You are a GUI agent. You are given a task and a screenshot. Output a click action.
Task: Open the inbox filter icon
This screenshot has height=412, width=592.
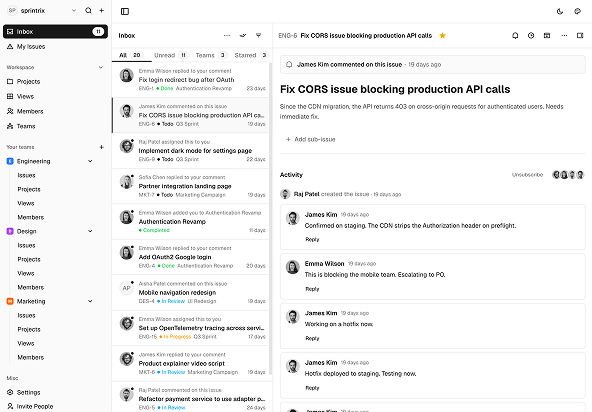pyautogui.click(x=259, y=35)
